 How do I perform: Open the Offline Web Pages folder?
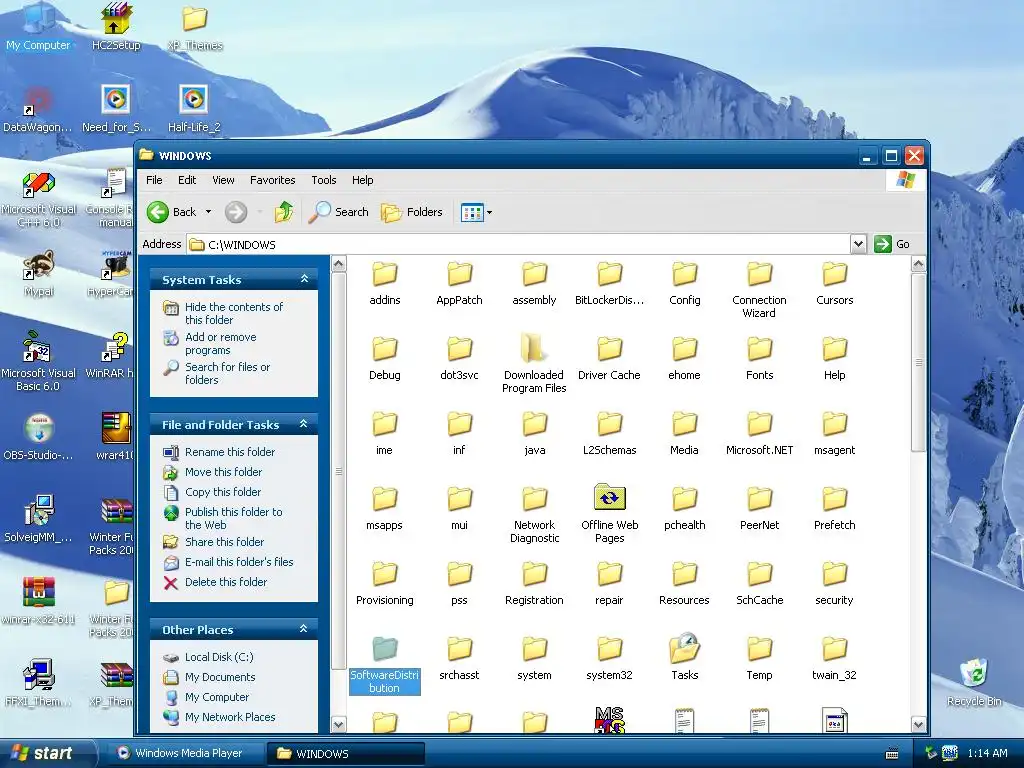tap(609, 514)
